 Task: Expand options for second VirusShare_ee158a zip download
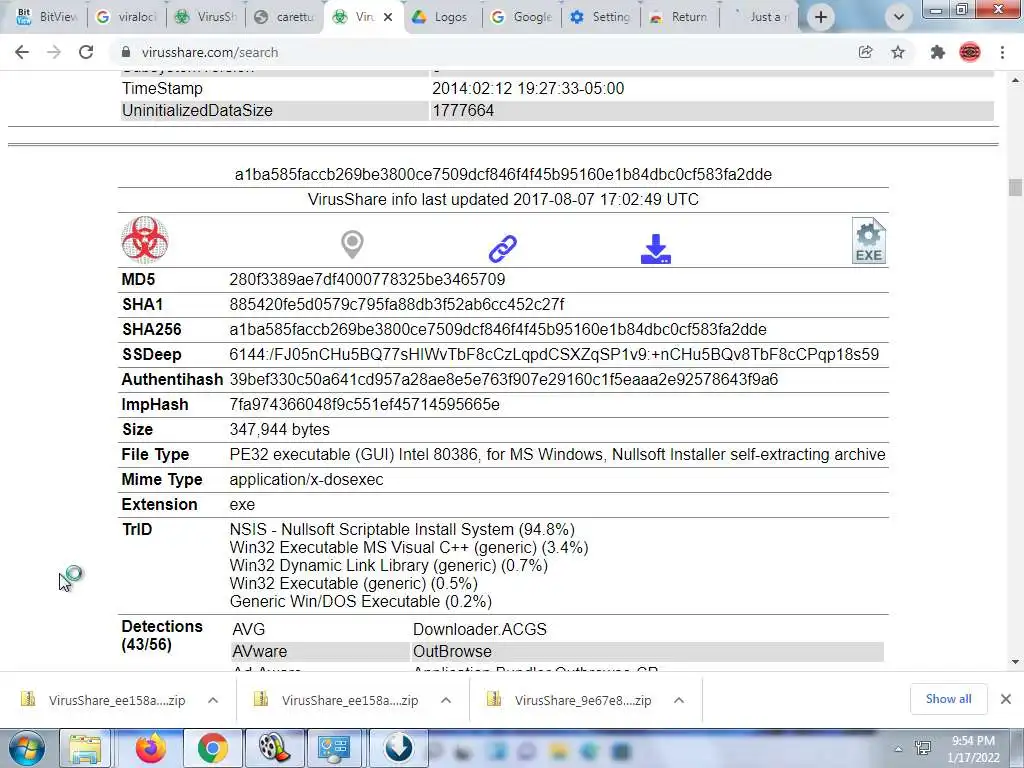tap(446, 700)
